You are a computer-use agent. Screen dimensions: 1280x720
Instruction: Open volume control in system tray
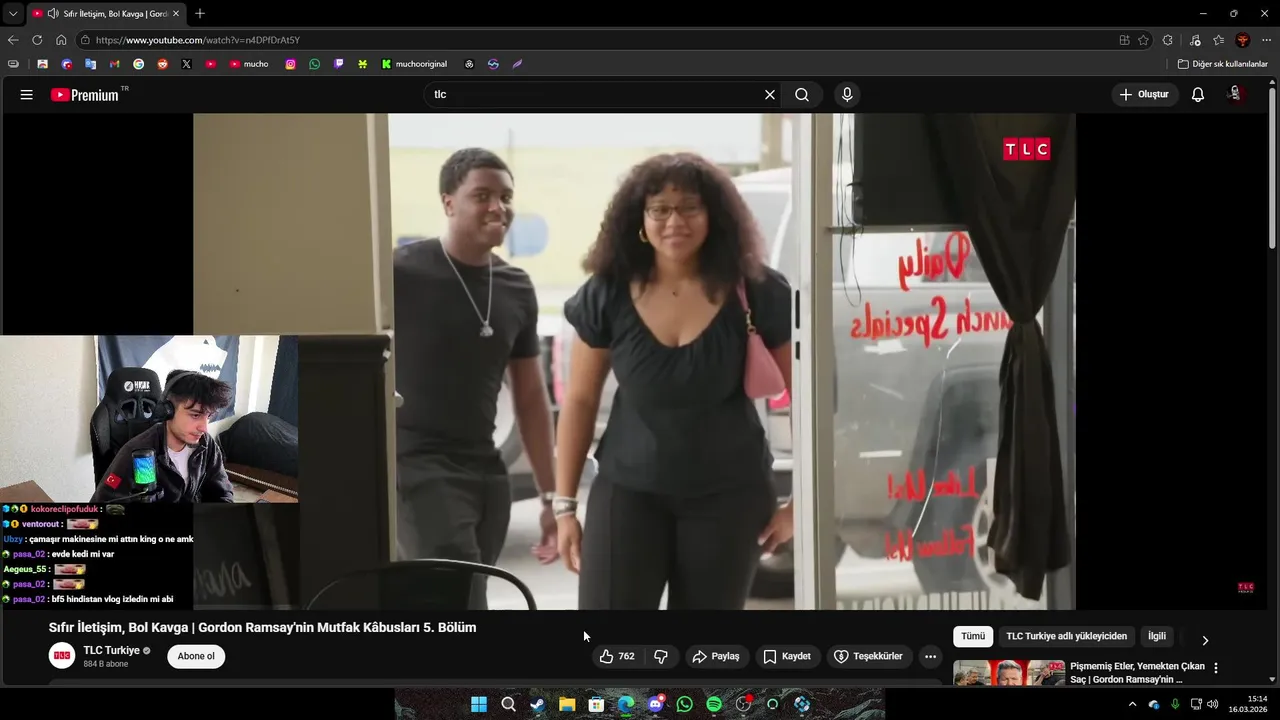pyautogui.click(x=1212, y=704)
